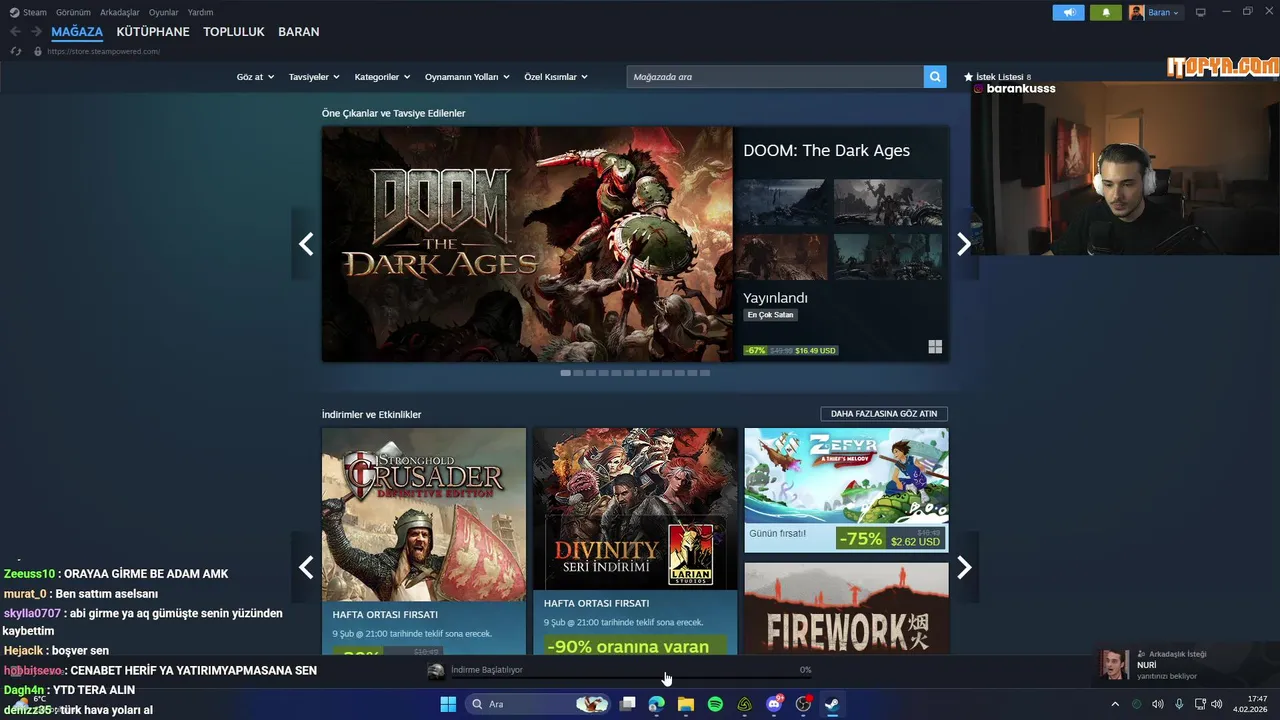Go forward with the navigation right arrow
The width and height of the screenshot is (1280, 720).
click(36, 32)
